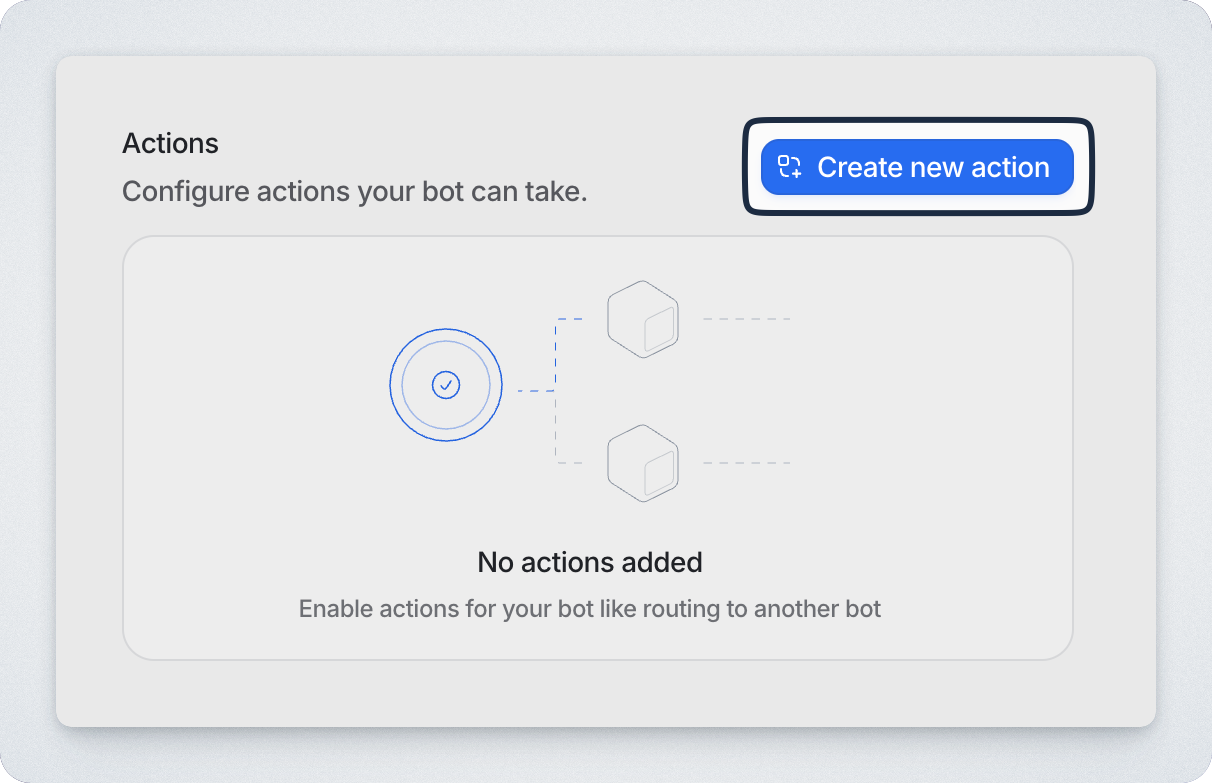Click the "Configure actions your bot can take." text
The width and height of the screenshot is (1212, 783).
tap(354, 191)
